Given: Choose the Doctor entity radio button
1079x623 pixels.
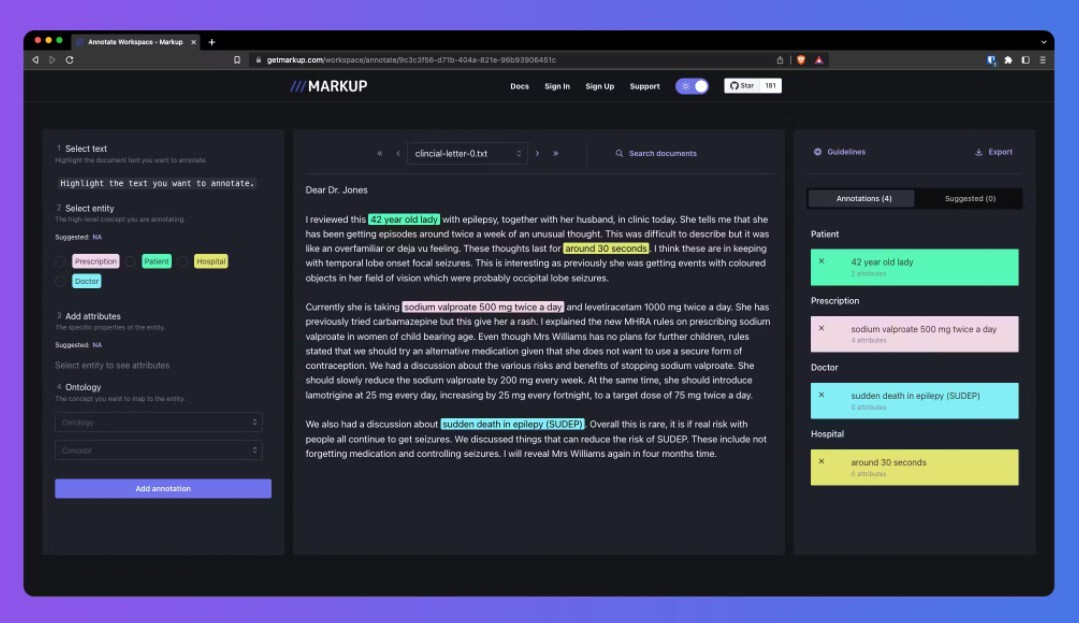Looking at the screenshot, I should (62, 282).
